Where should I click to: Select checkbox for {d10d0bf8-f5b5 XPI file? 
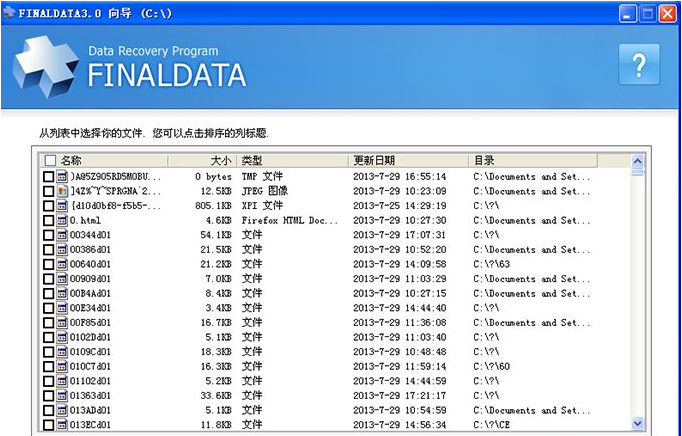pos(48,206)
